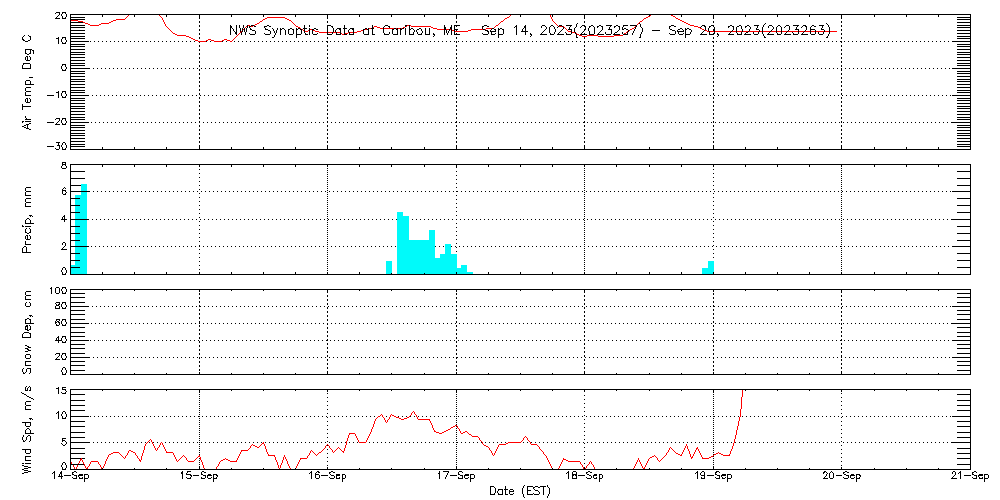1000x500 pixels.
Task: Select the 20-Sep date tick label
Action: click(x=841, y=478)
